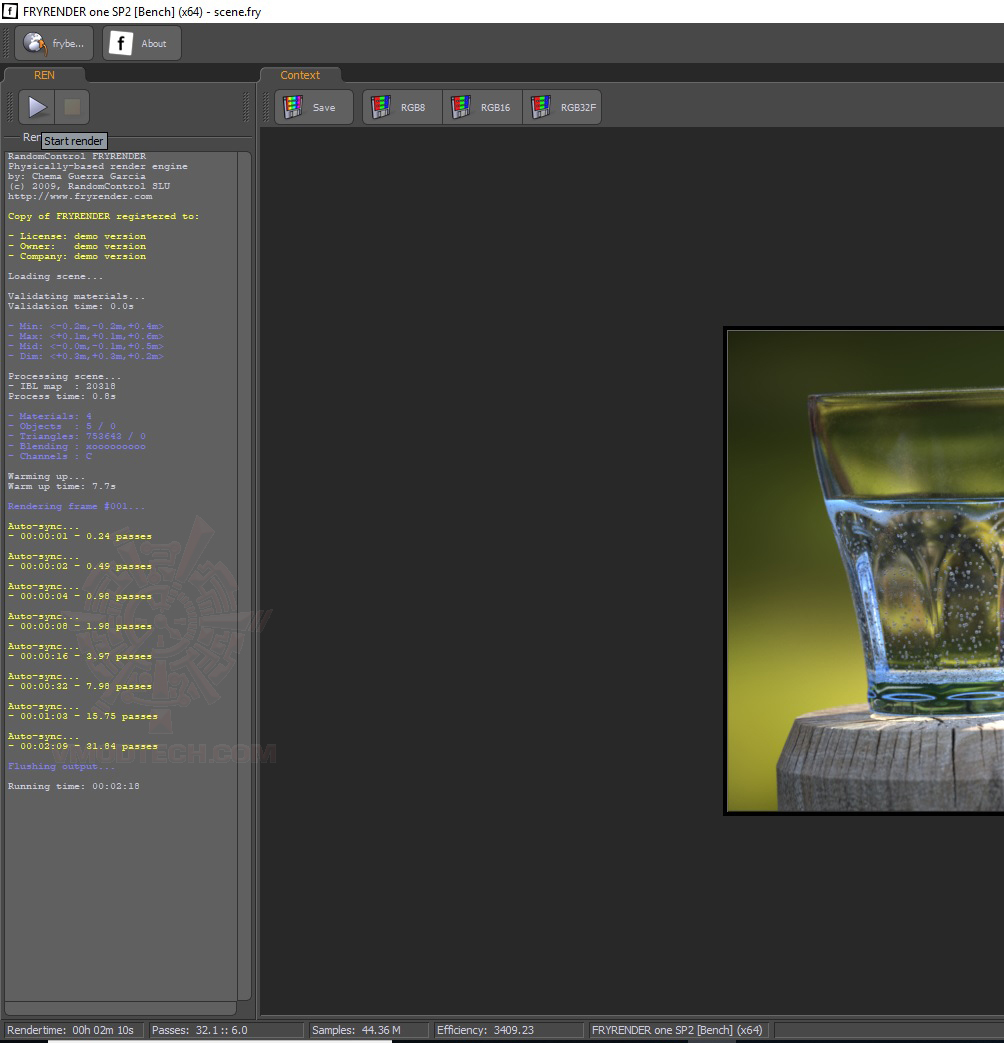The width and height of the screenshot is (1004, 1043).
Task: Select the RGB16 output format
Action: 482,107
